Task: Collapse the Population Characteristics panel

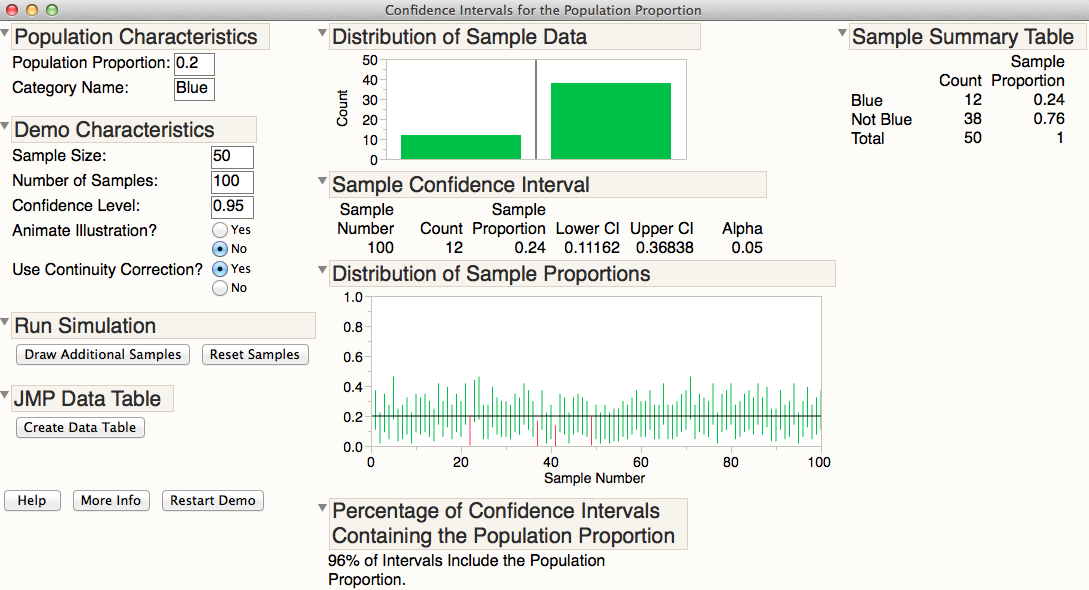Action: click(x=7, y=33)
